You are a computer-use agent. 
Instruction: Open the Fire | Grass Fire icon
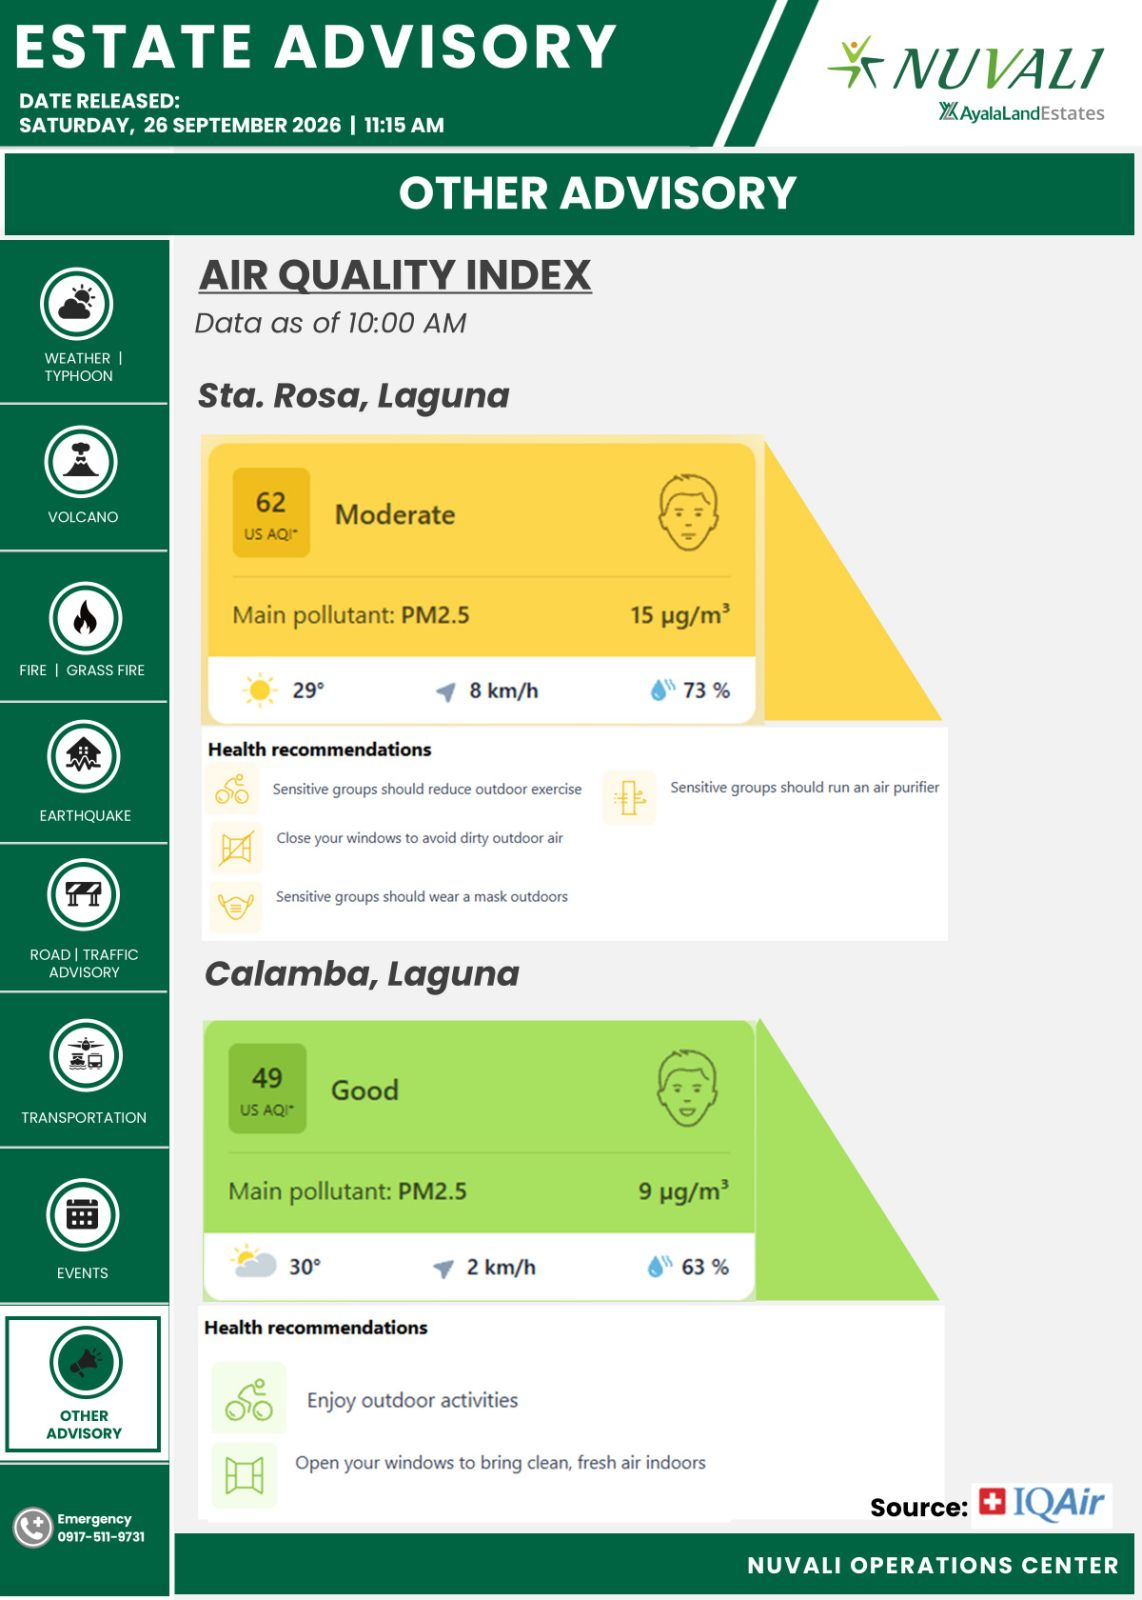point(85,619)
